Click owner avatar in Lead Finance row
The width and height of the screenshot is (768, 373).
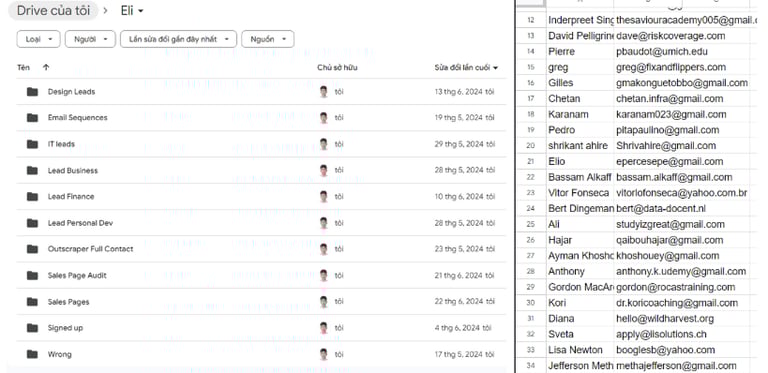[323, 196]
